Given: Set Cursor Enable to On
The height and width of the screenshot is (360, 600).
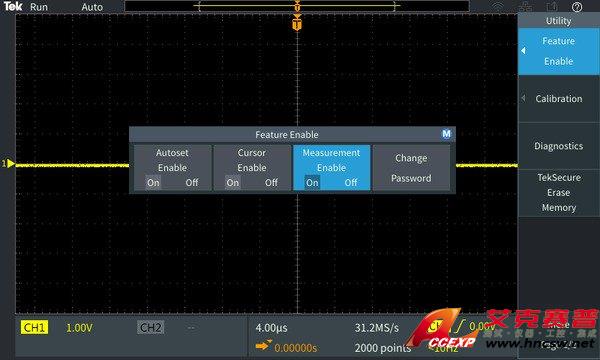Looking at the screenshot, I should click(233, 182).
